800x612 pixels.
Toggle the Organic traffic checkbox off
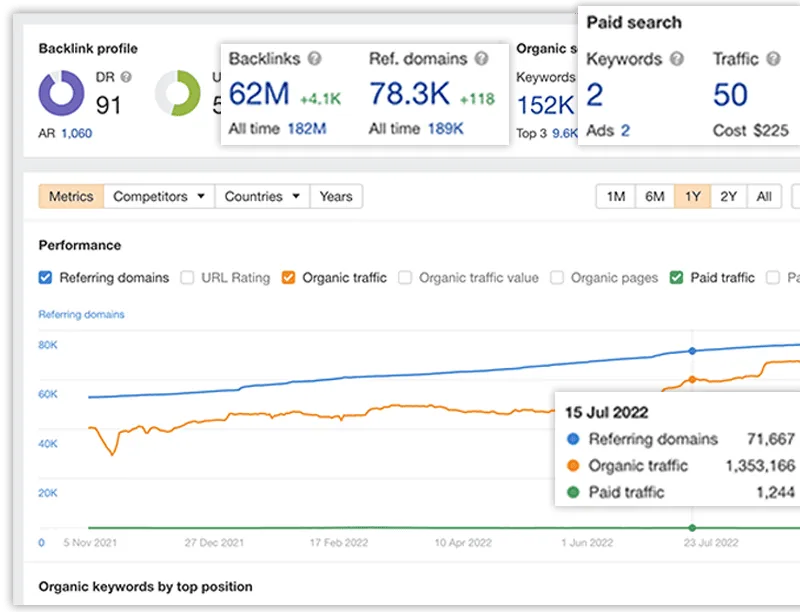288,278
